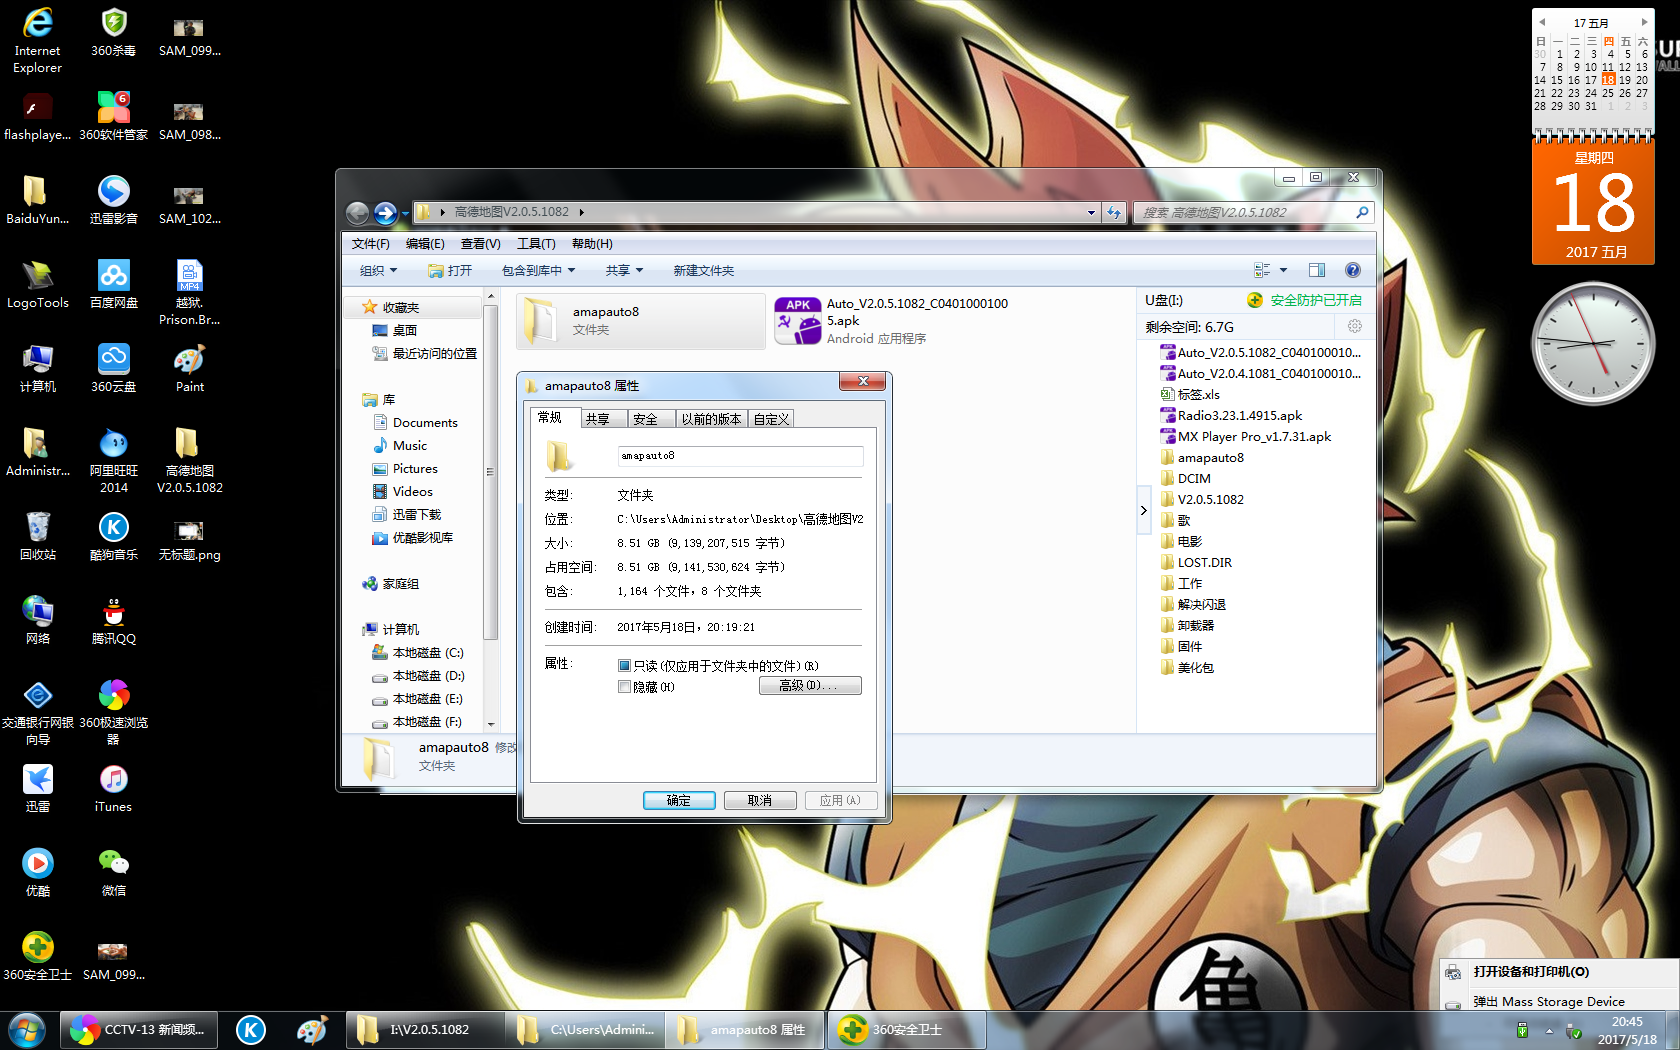The image size is (1680, 1050).
Task: Open 酷狗 icon in the taskbar
Action: pos(251,1030)
